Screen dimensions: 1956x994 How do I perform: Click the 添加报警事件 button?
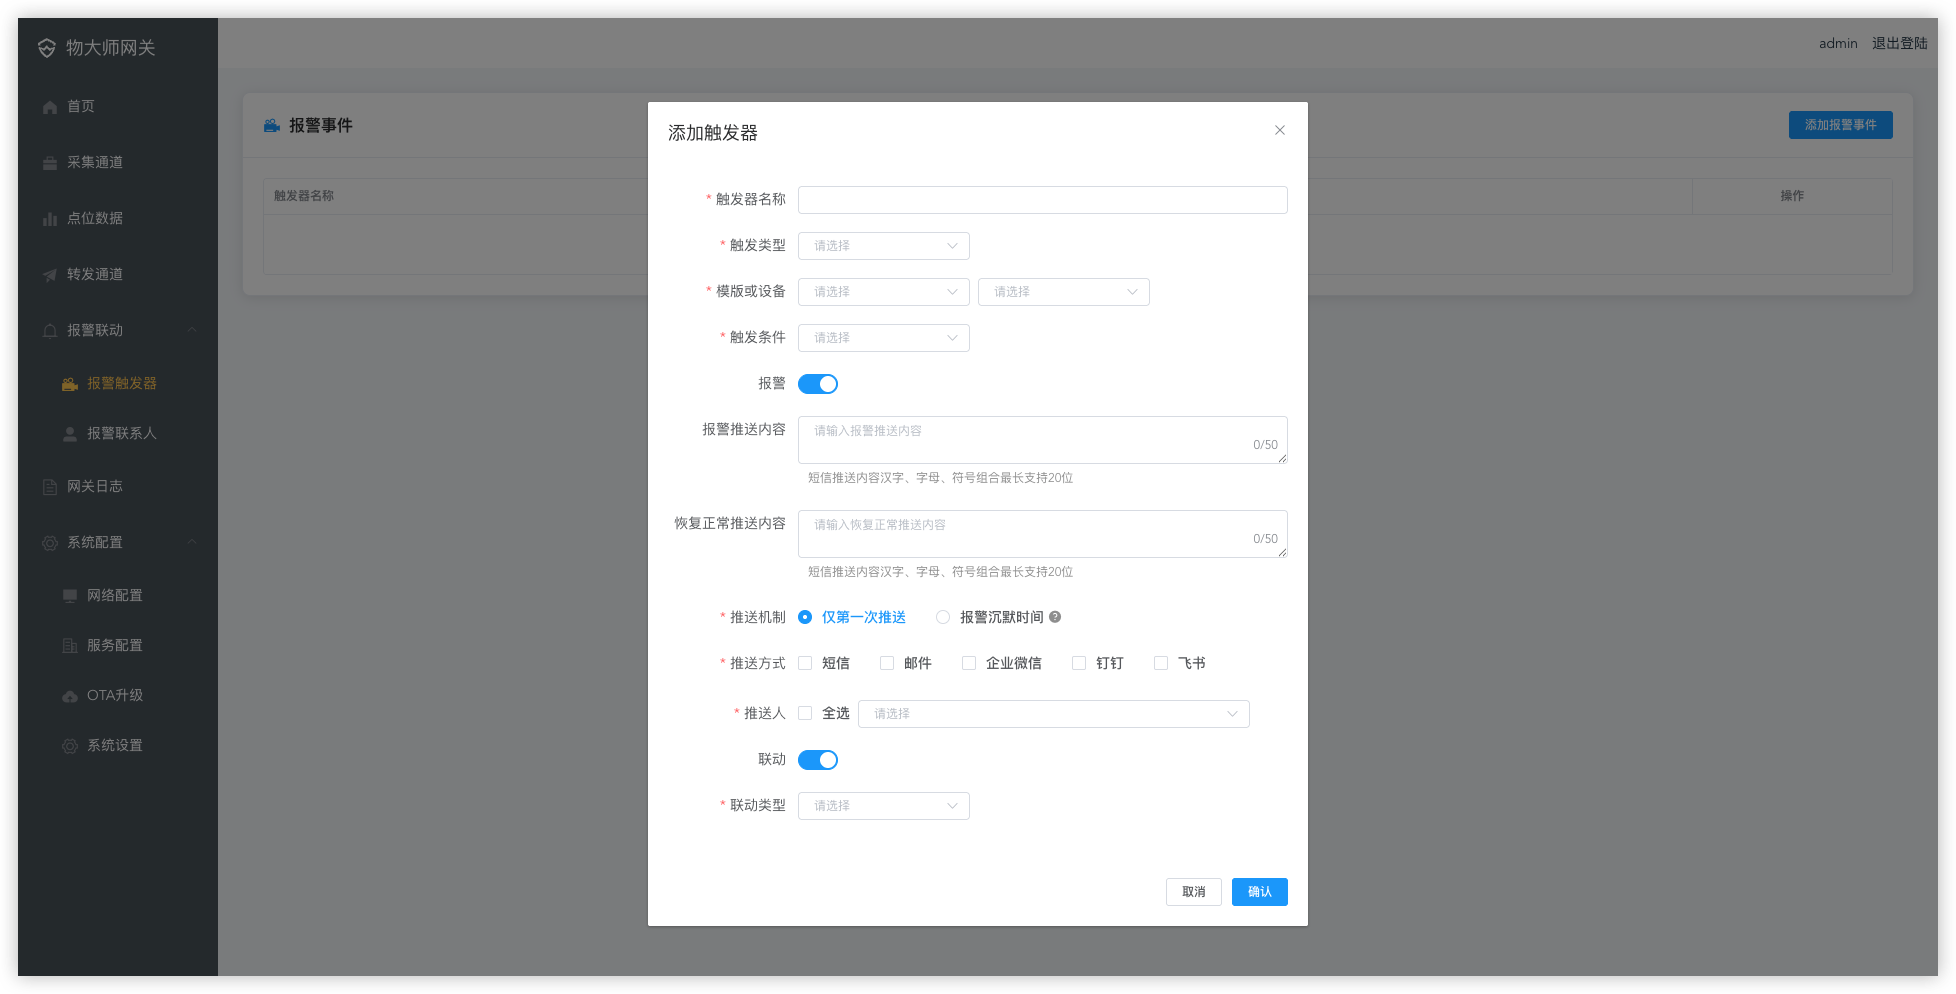(1840, 124)
